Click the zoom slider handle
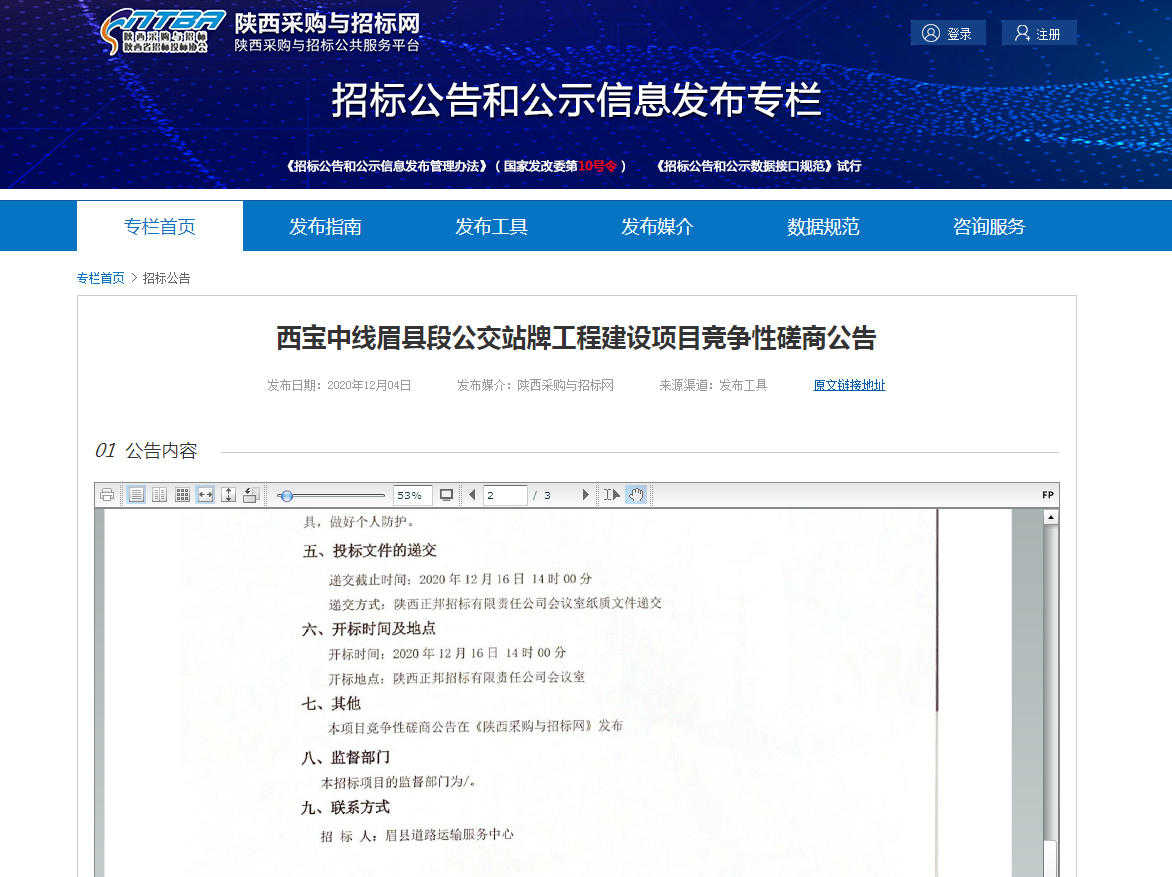 pos(287,495)
